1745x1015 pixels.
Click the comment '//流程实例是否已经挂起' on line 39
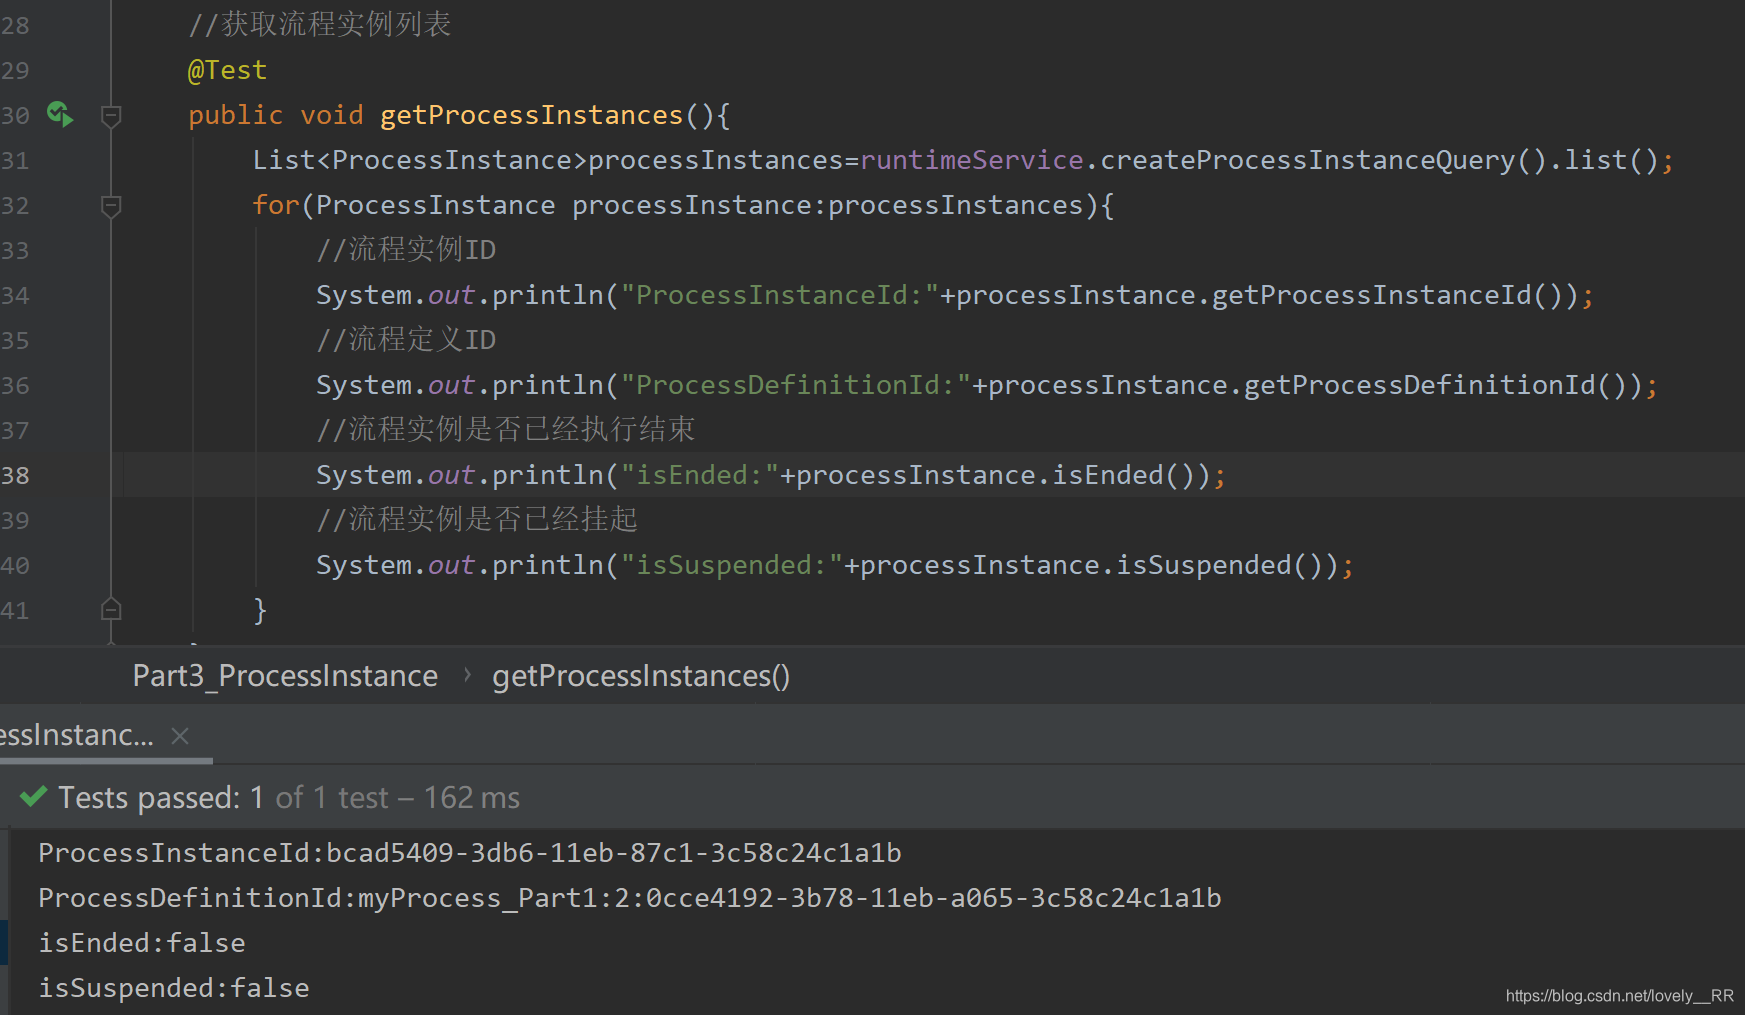tap(477, 519)
